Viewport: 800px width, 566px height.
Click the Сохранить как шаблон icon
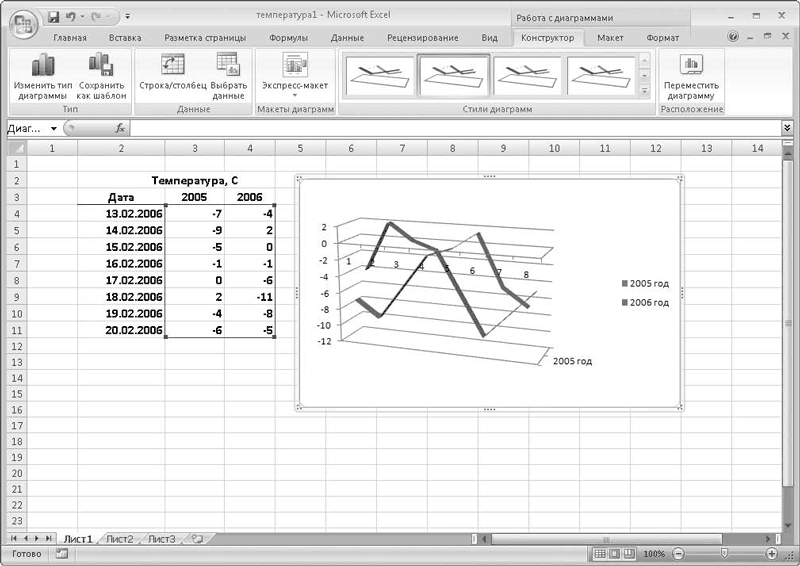click(x=102, y=66)
